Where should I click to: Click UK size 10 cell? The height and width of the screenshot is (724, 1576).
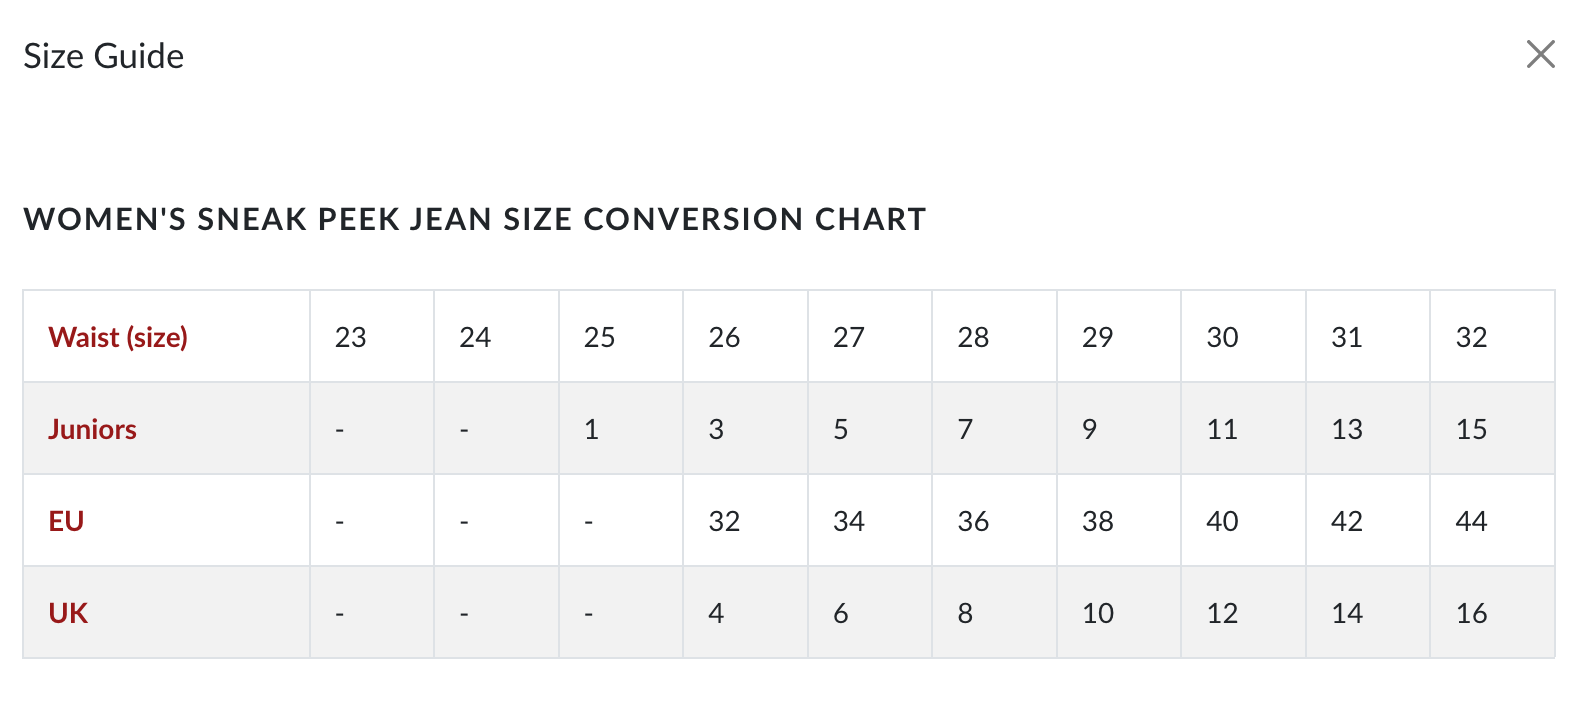point(1119,613)
